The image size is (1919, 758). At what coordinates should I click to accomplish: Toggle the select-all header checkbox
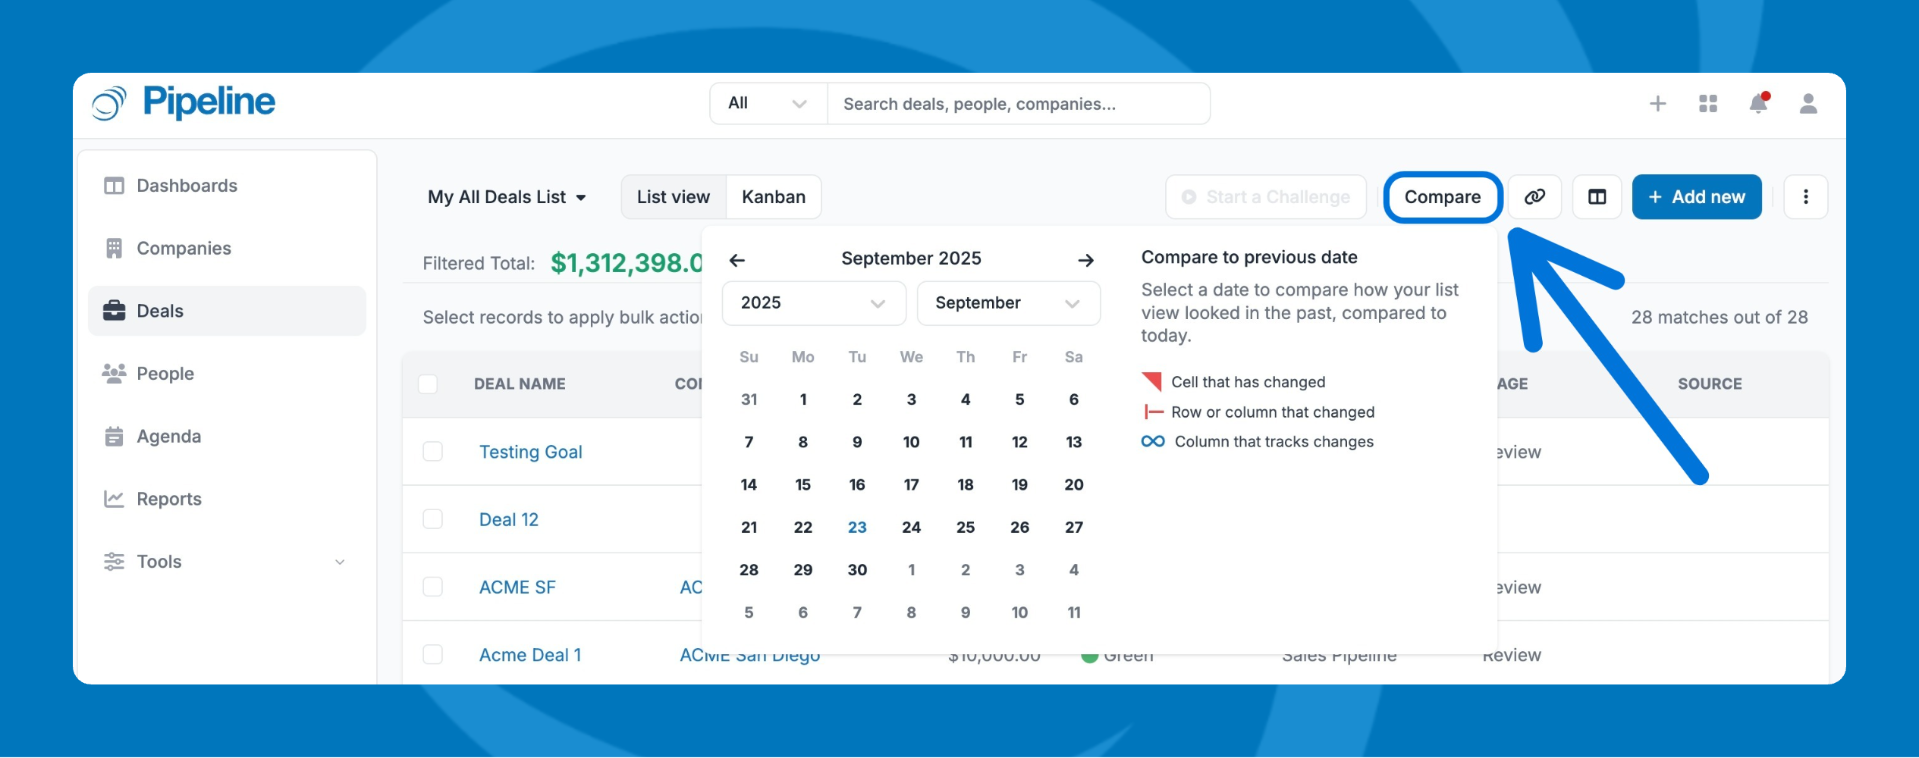click(x=428, y=384)
